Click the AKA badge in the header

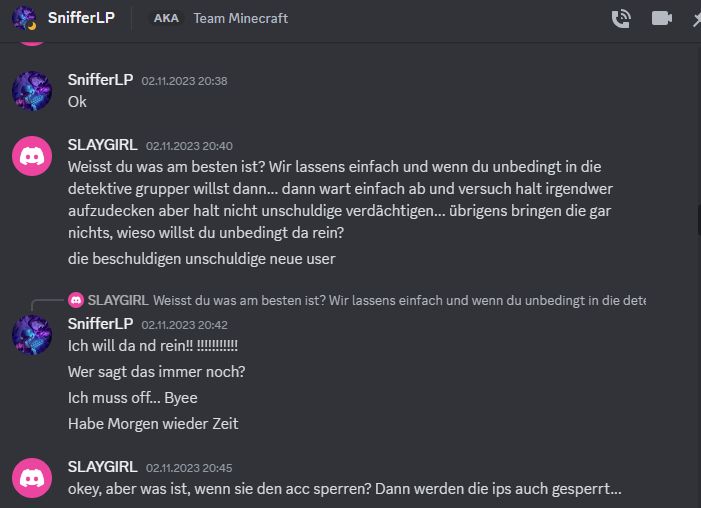[166, 18]
